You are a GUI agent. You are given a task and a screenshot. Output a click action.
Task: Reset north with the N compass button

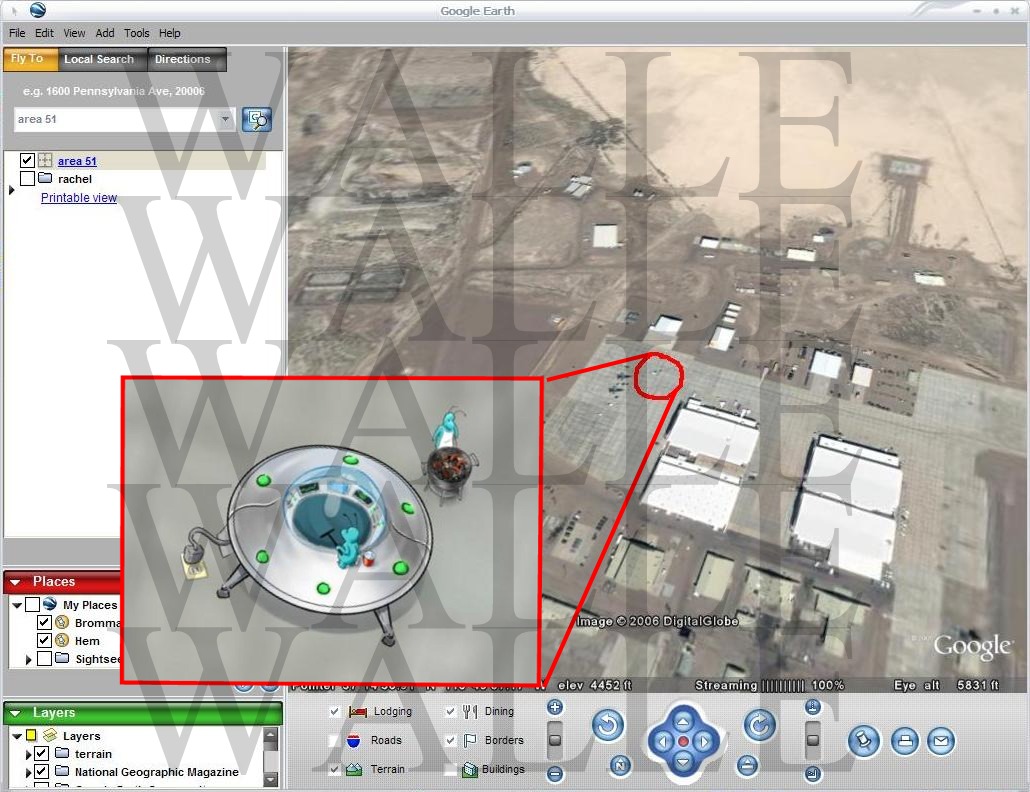coord(619,765)
